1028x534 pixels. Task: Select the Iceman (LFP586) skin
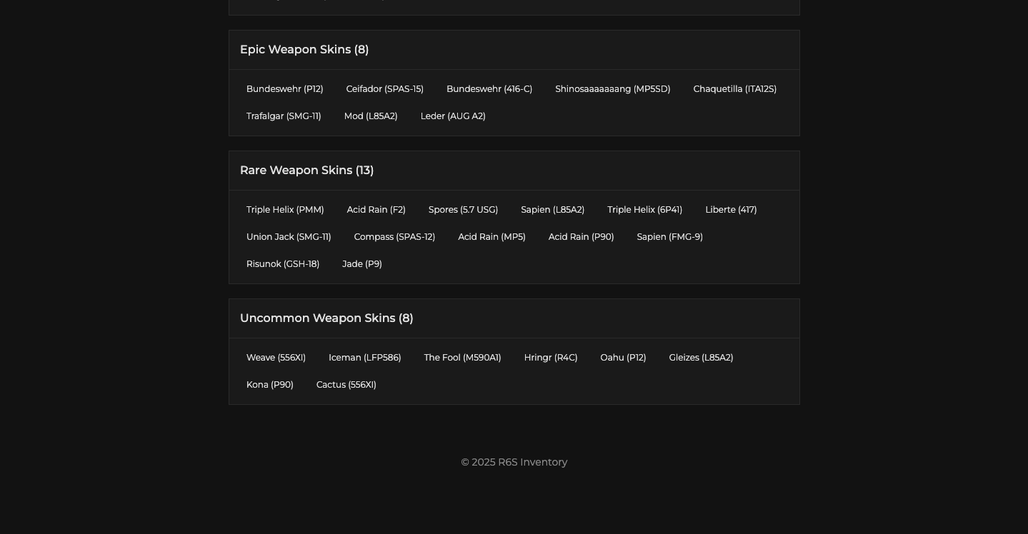tap(365, 358)
